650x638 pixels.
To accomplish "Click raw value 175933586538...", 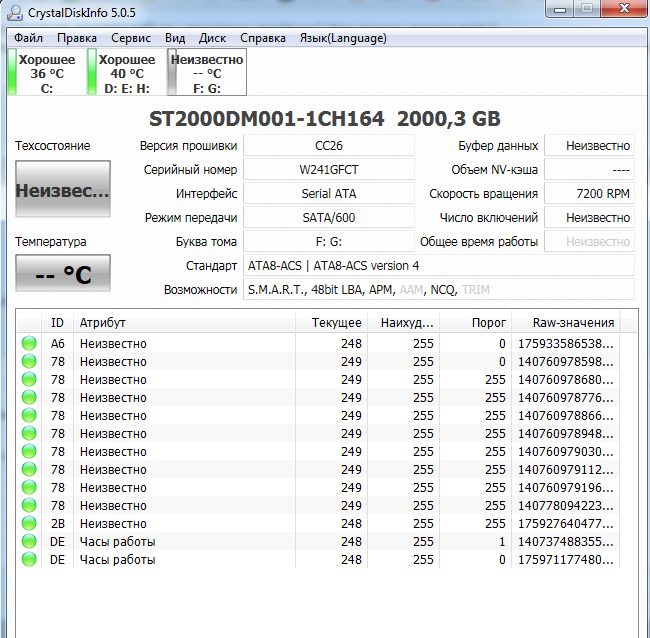I will point(565,344).
